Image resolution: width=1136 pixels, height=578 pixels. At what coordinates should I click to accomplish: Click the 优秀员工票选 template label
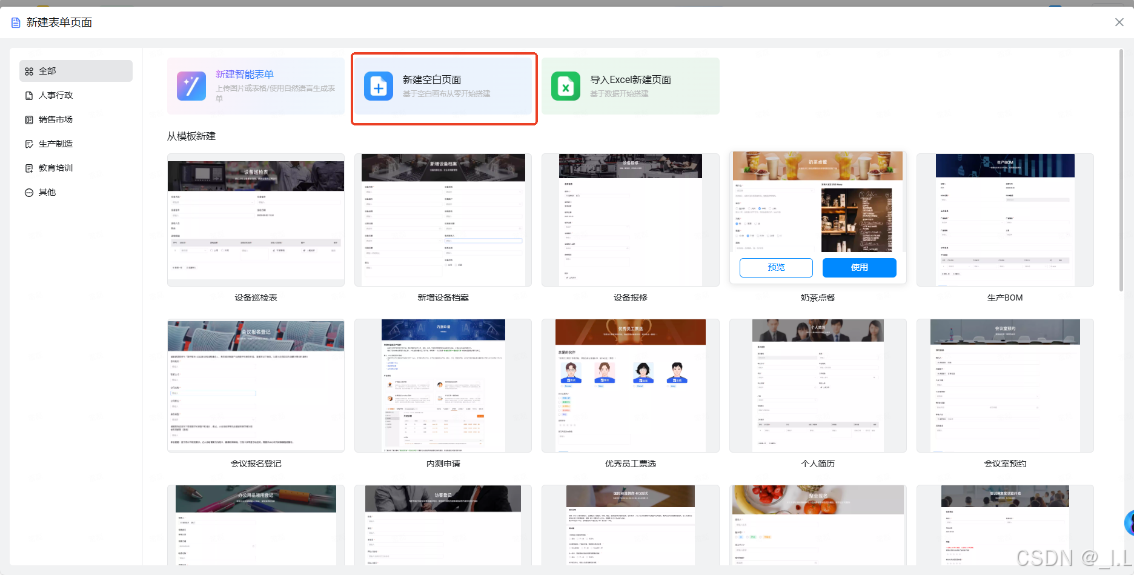(x=630, y=464)
